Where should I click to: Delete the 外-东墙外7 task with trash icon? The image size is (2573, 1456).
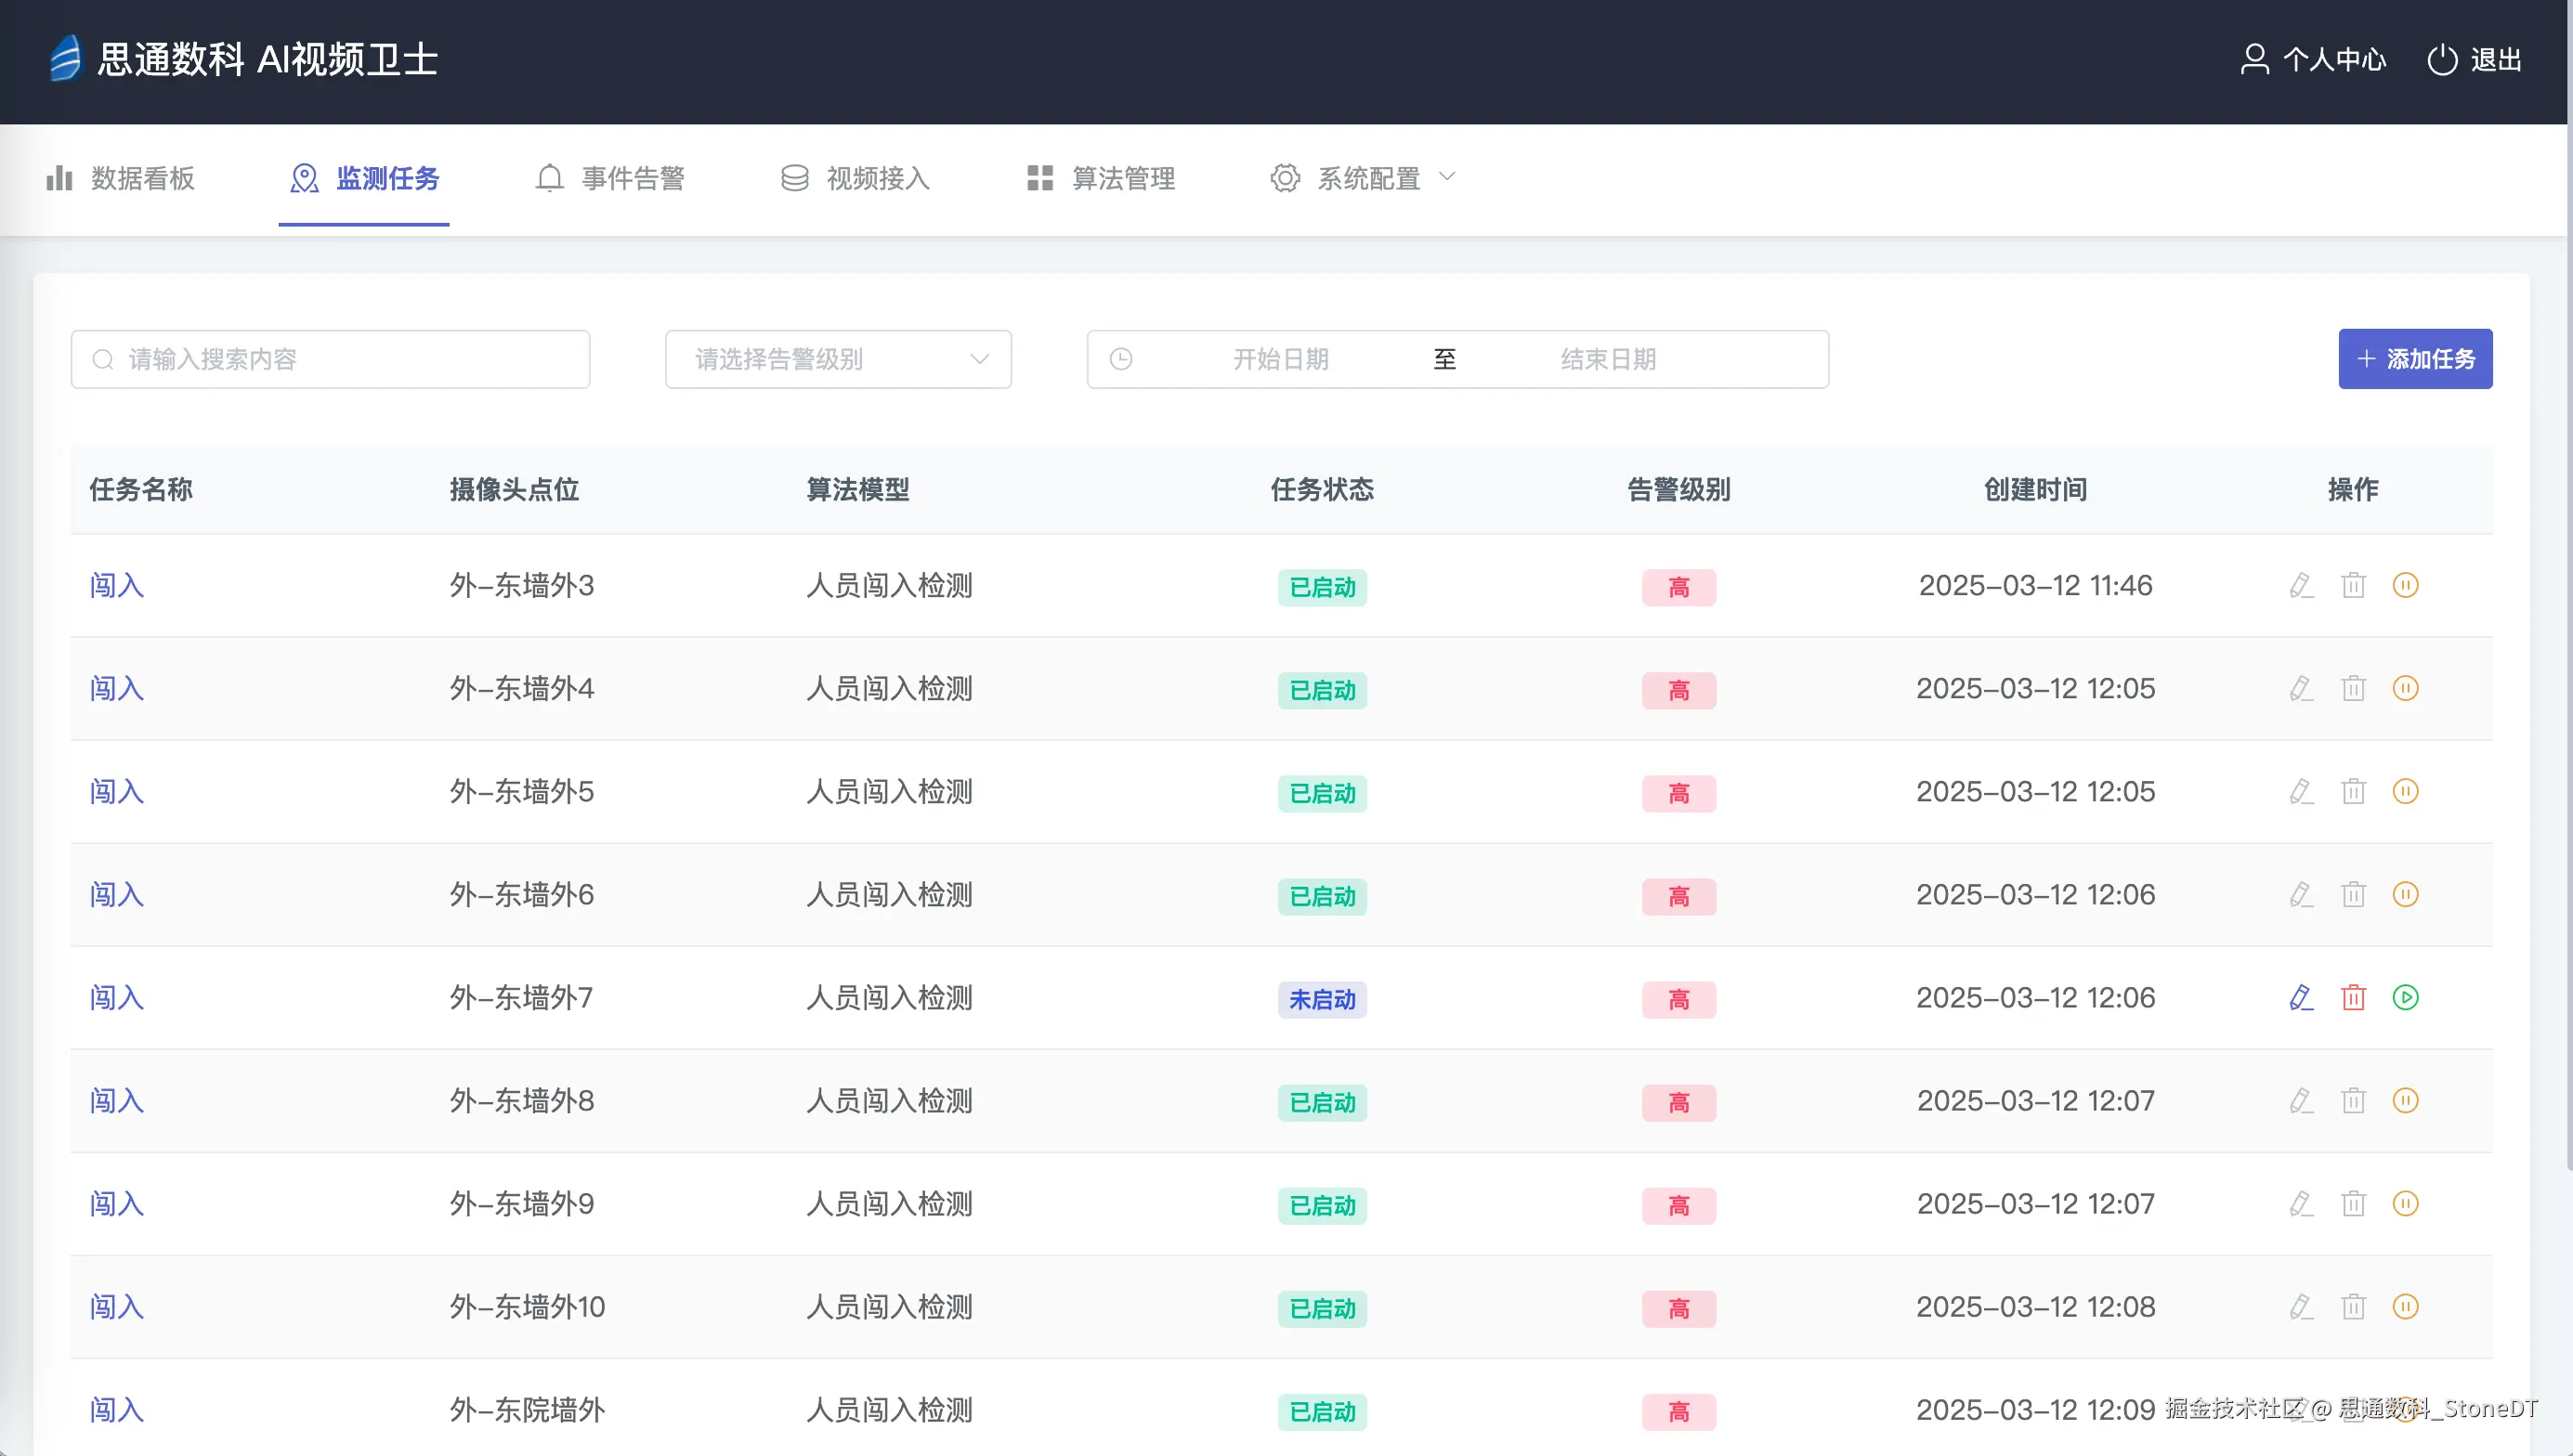(2353, 997)
